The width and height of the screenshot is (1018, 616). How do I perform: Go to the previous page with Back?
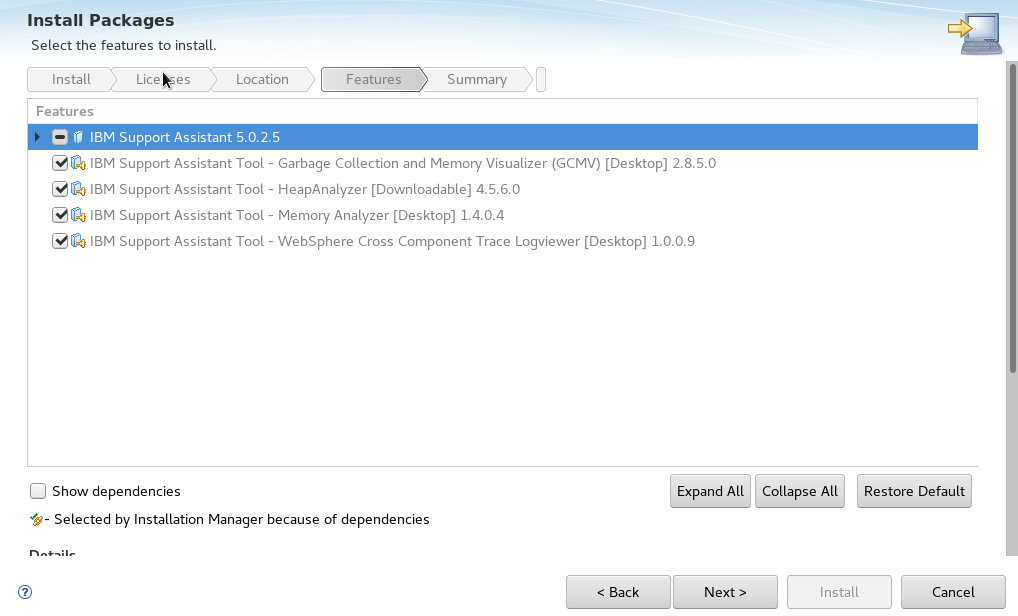[618, 592]
